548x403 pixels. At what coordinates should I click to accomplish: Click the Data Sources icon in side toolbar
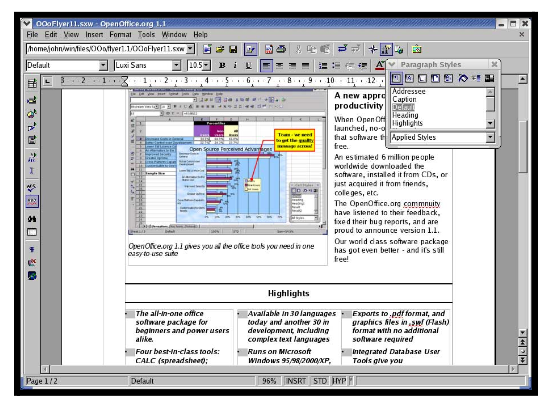pos(32,232)
